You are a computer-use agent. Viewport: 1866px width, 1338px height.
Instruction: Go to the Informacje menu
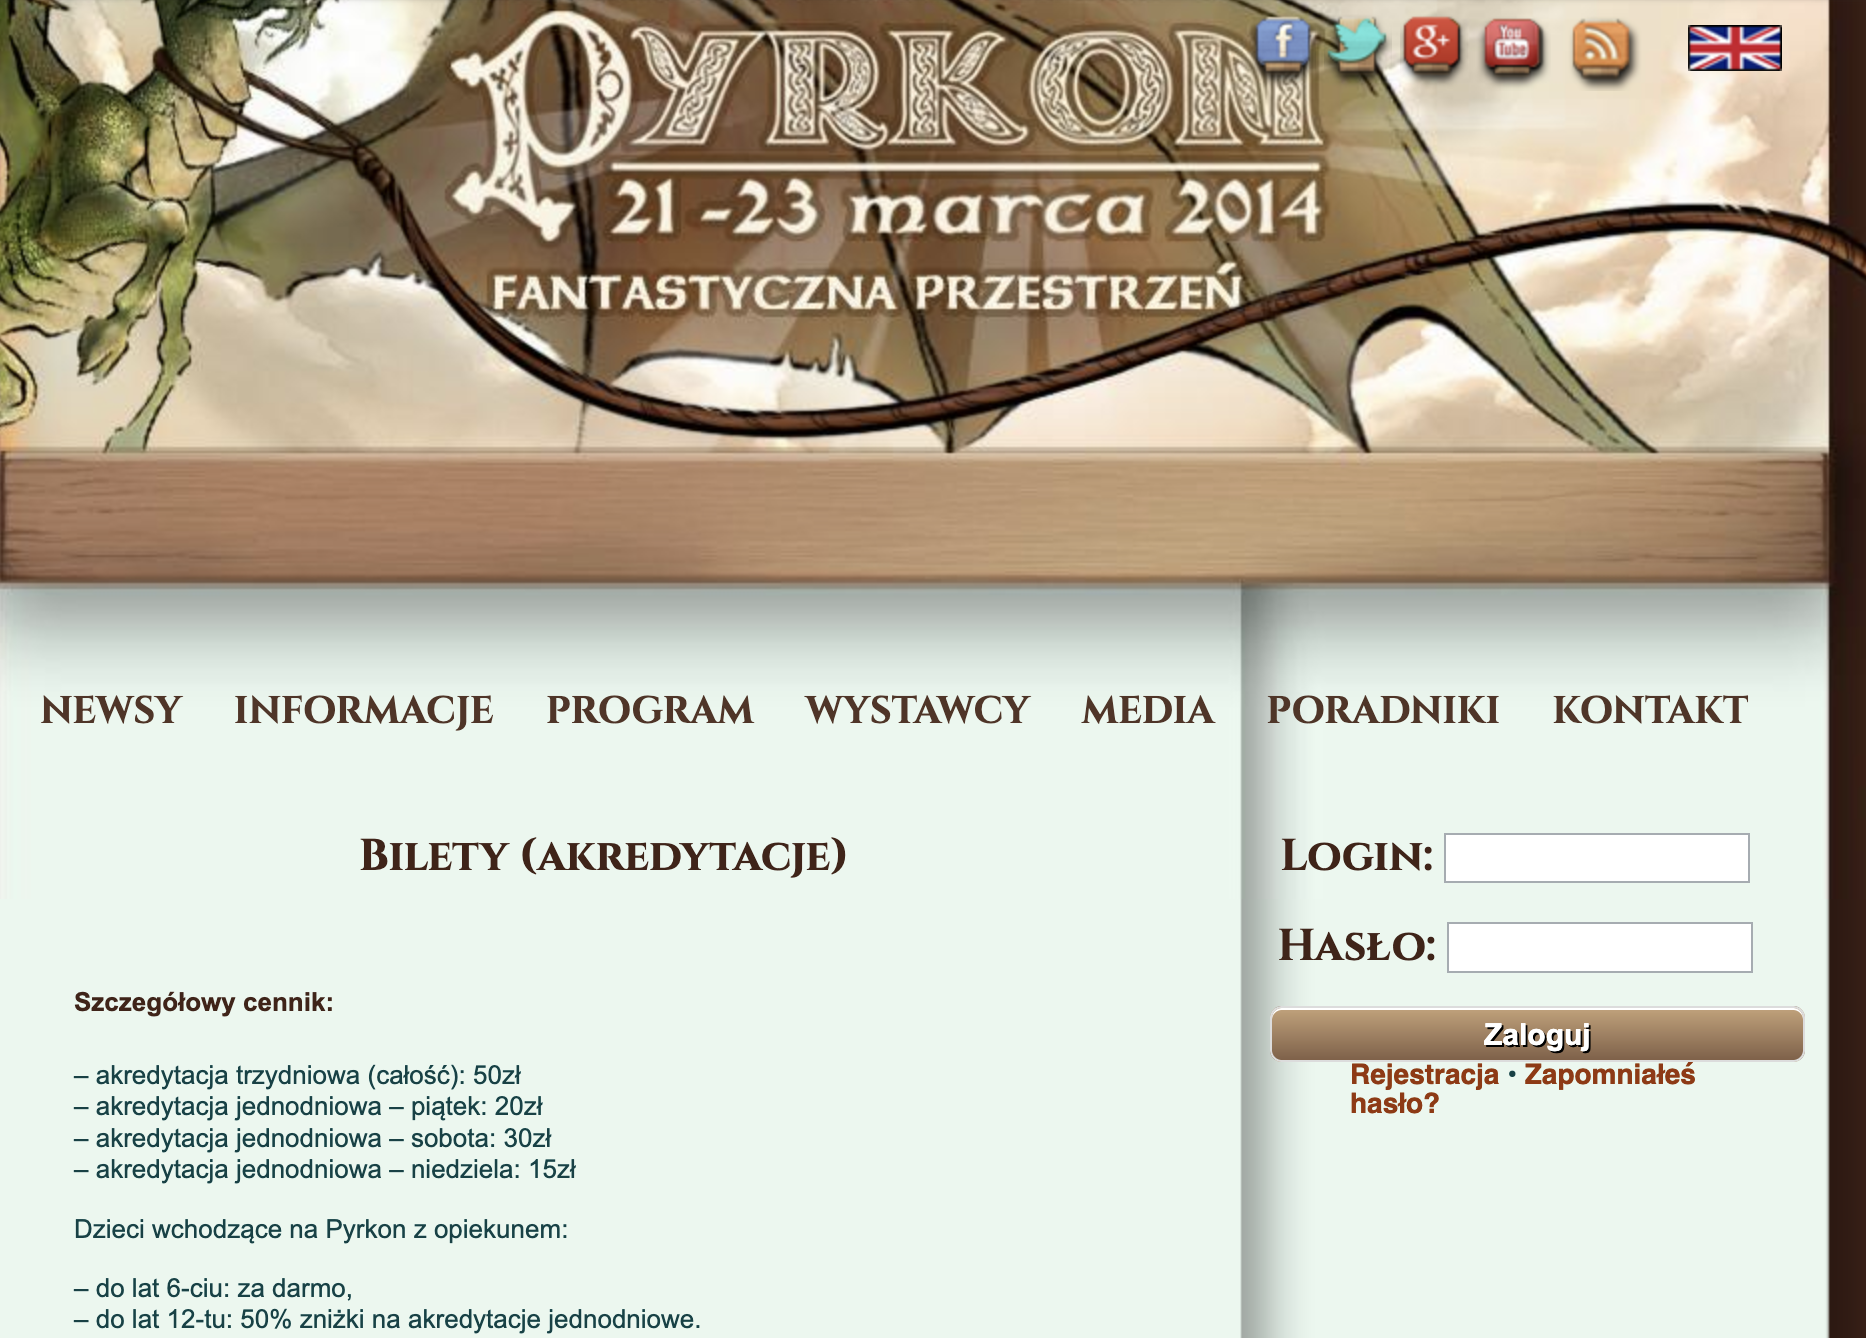[364, 710]
